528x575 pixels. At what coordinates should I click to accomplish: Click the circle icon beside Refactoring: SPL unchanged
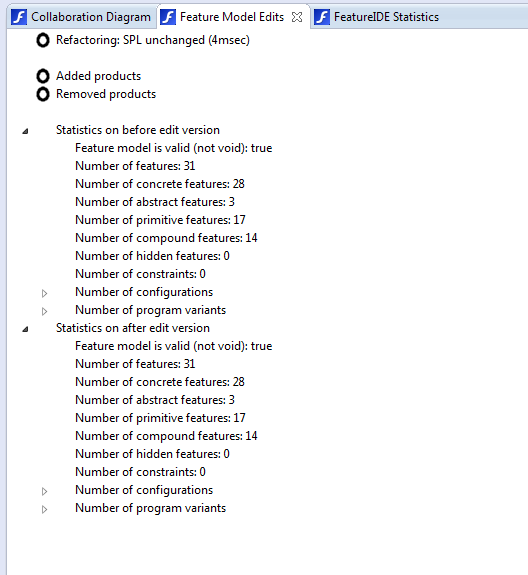click(x=43, y=40)
